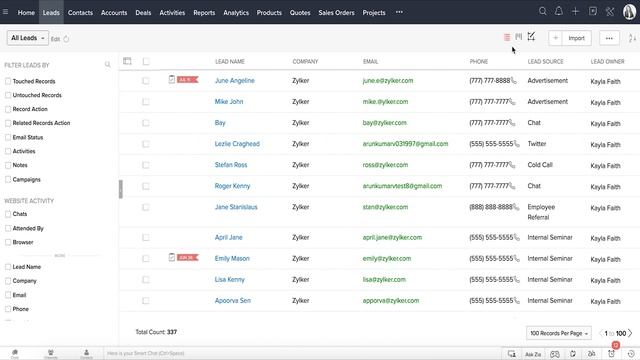Open the notifications bell
The width and height of the screenshot is (640, 360).
click(558, 11)
